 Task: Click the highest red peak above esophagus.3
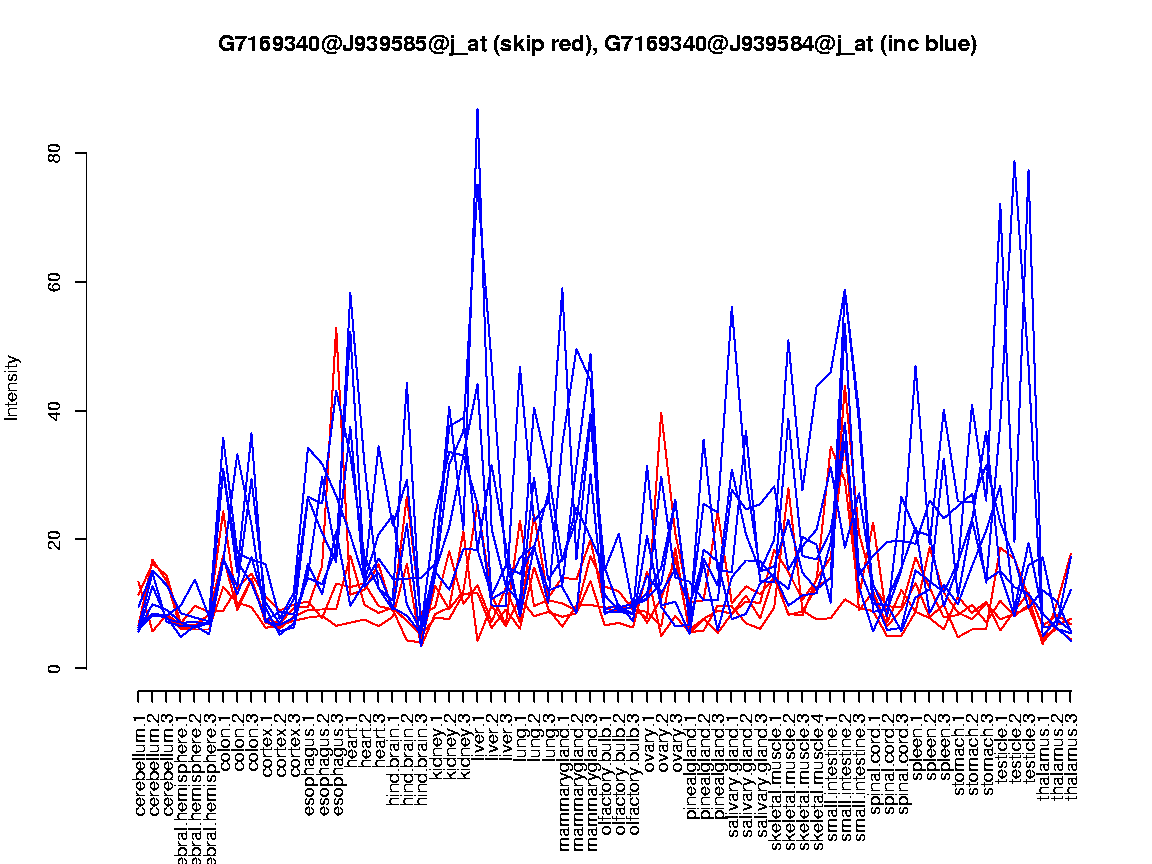336,327
